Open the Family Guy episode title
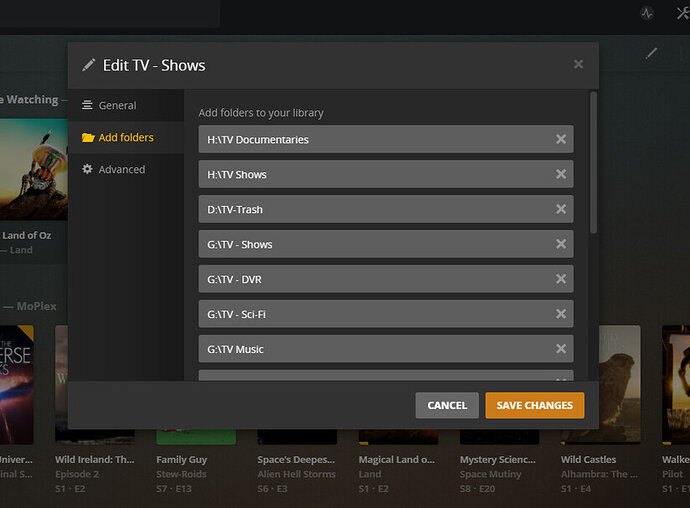Image resolution: width=690 pixels, height=508 pixels. pos(181,460)
